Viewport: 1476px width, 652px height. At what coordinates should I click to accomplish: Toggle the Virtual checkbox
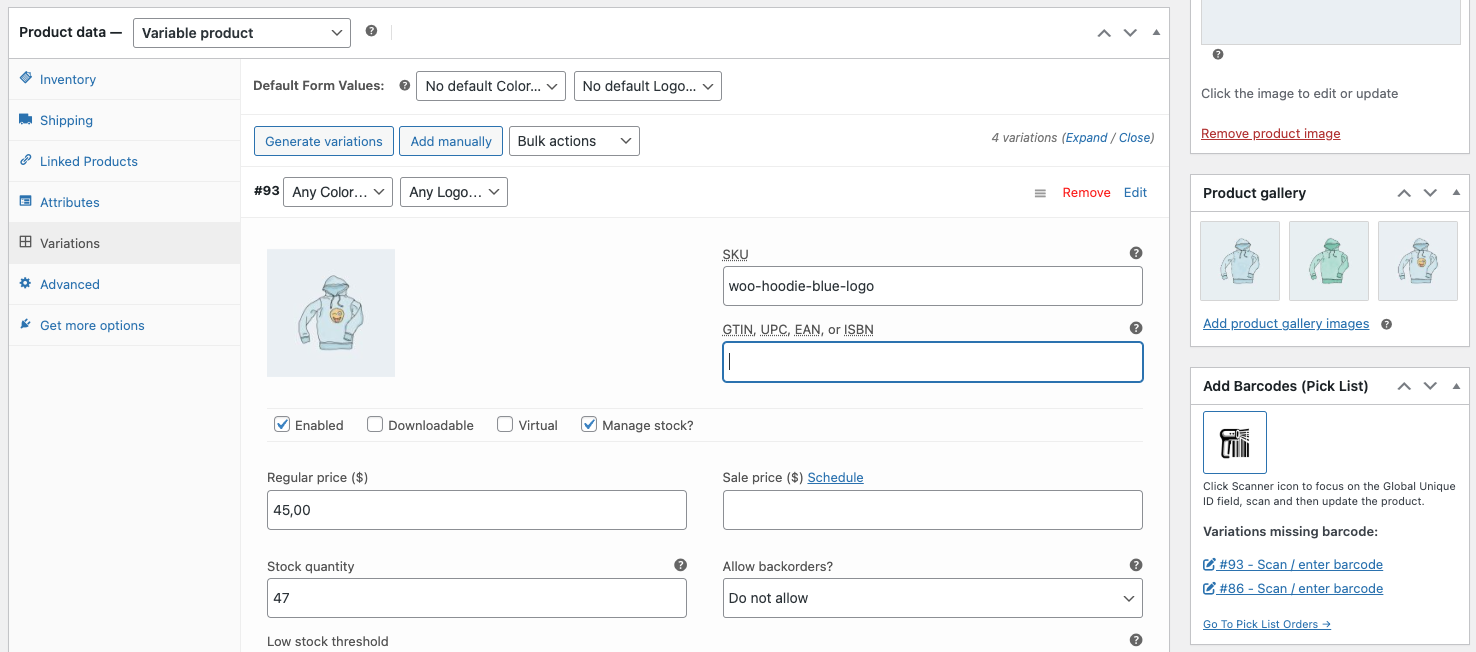(x=504, y=424)
